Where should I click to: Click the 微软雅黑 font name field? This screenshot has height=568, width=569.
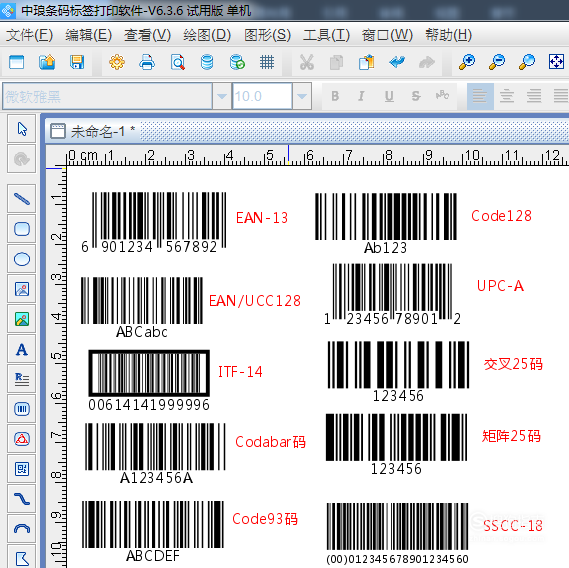pos(107,96)
